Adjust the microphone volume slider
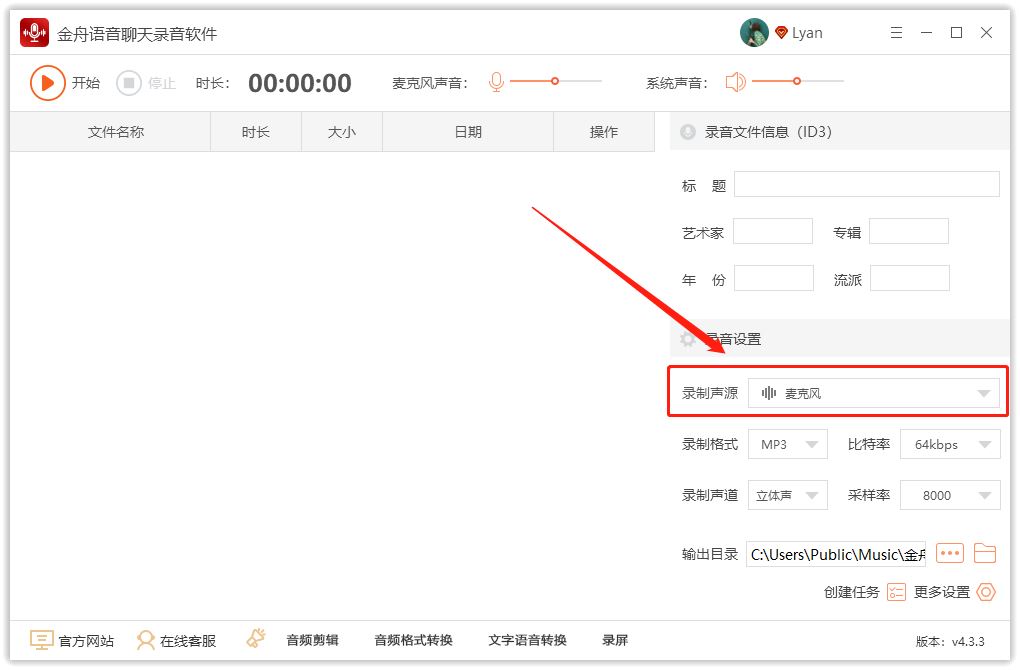This screenshot has height=670, width=1020. point(555,81)
